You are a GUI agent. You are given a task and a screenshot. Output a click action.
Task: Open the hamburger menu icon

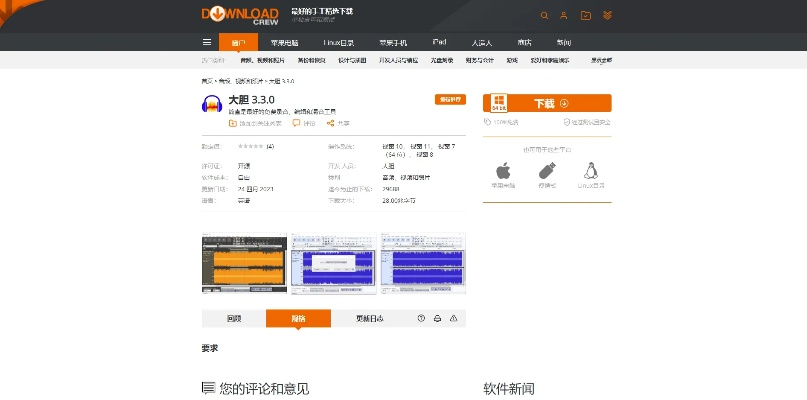coord(207,42)
